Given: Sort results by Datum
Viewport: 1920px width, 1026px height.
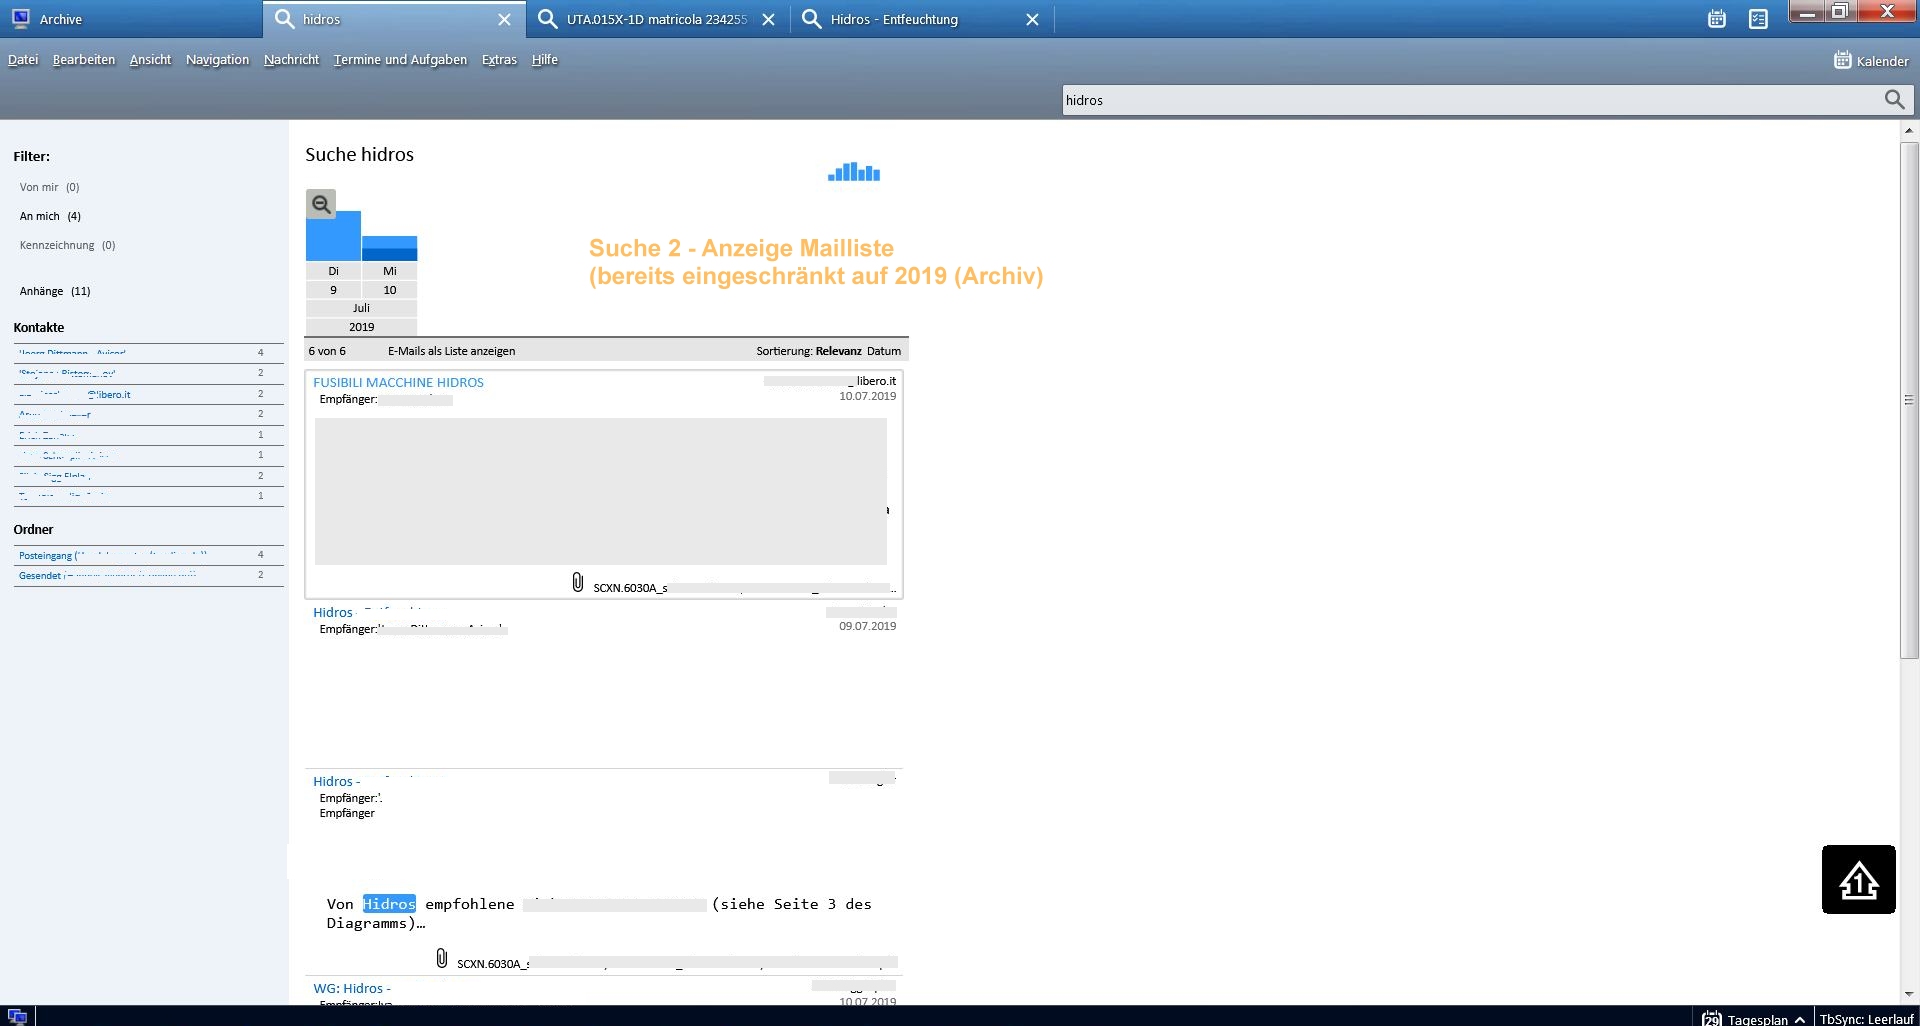Looking at the screenshot, I should (x=884, y=351).
